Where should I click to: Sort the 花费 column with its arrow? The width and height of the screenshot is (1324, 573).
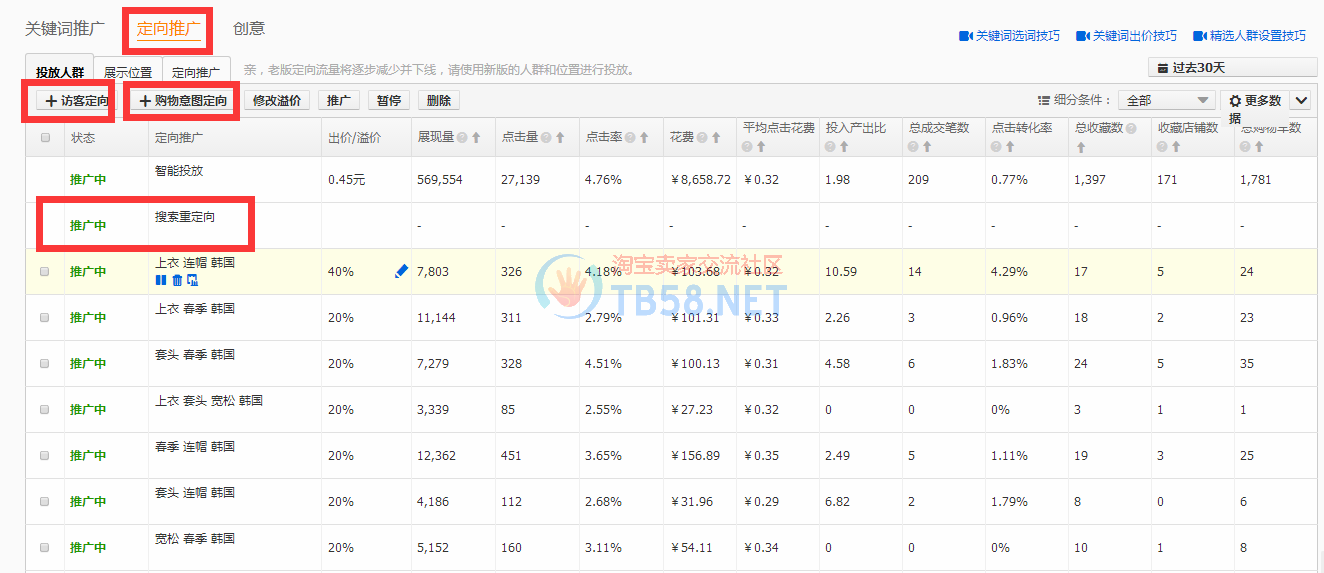point(719,138)
